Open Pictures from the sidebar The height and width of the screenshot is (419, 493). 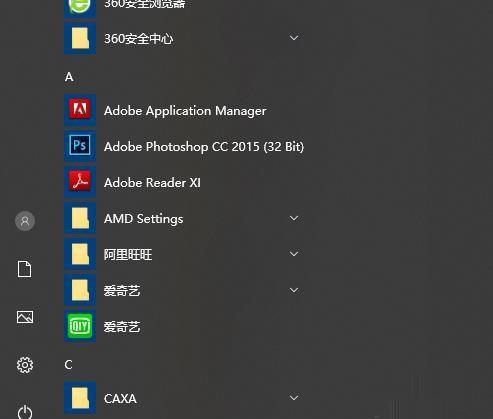click(x=25, y=317)
